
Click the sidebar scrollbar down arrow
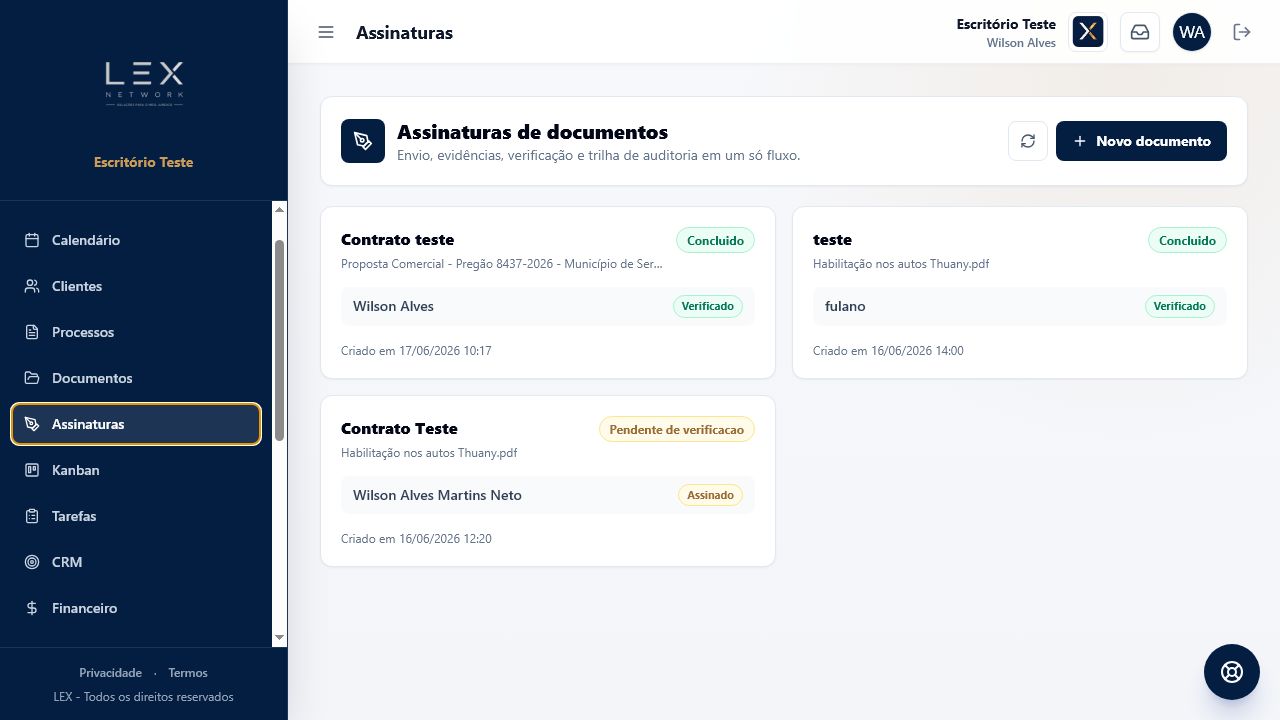tap(279, 637)
